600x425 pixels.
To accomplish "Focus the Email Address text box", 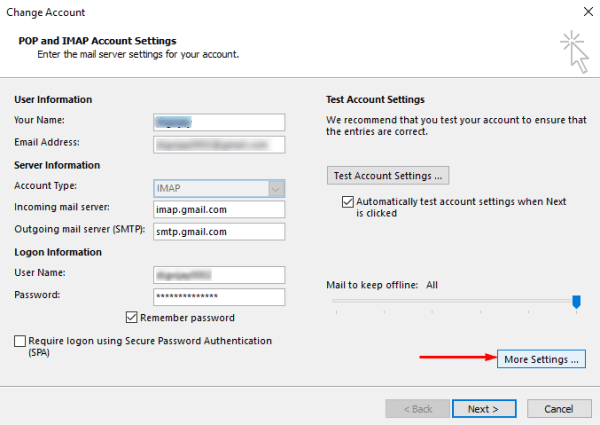I will tap(219, 144).
